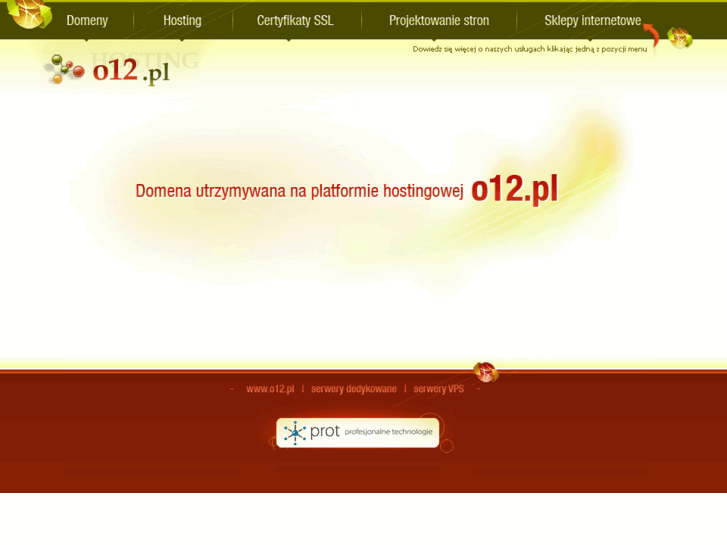Click the o12.pl molecule logo icon
Viewport: 727px width, 545px height.
(x=64, y=70)
